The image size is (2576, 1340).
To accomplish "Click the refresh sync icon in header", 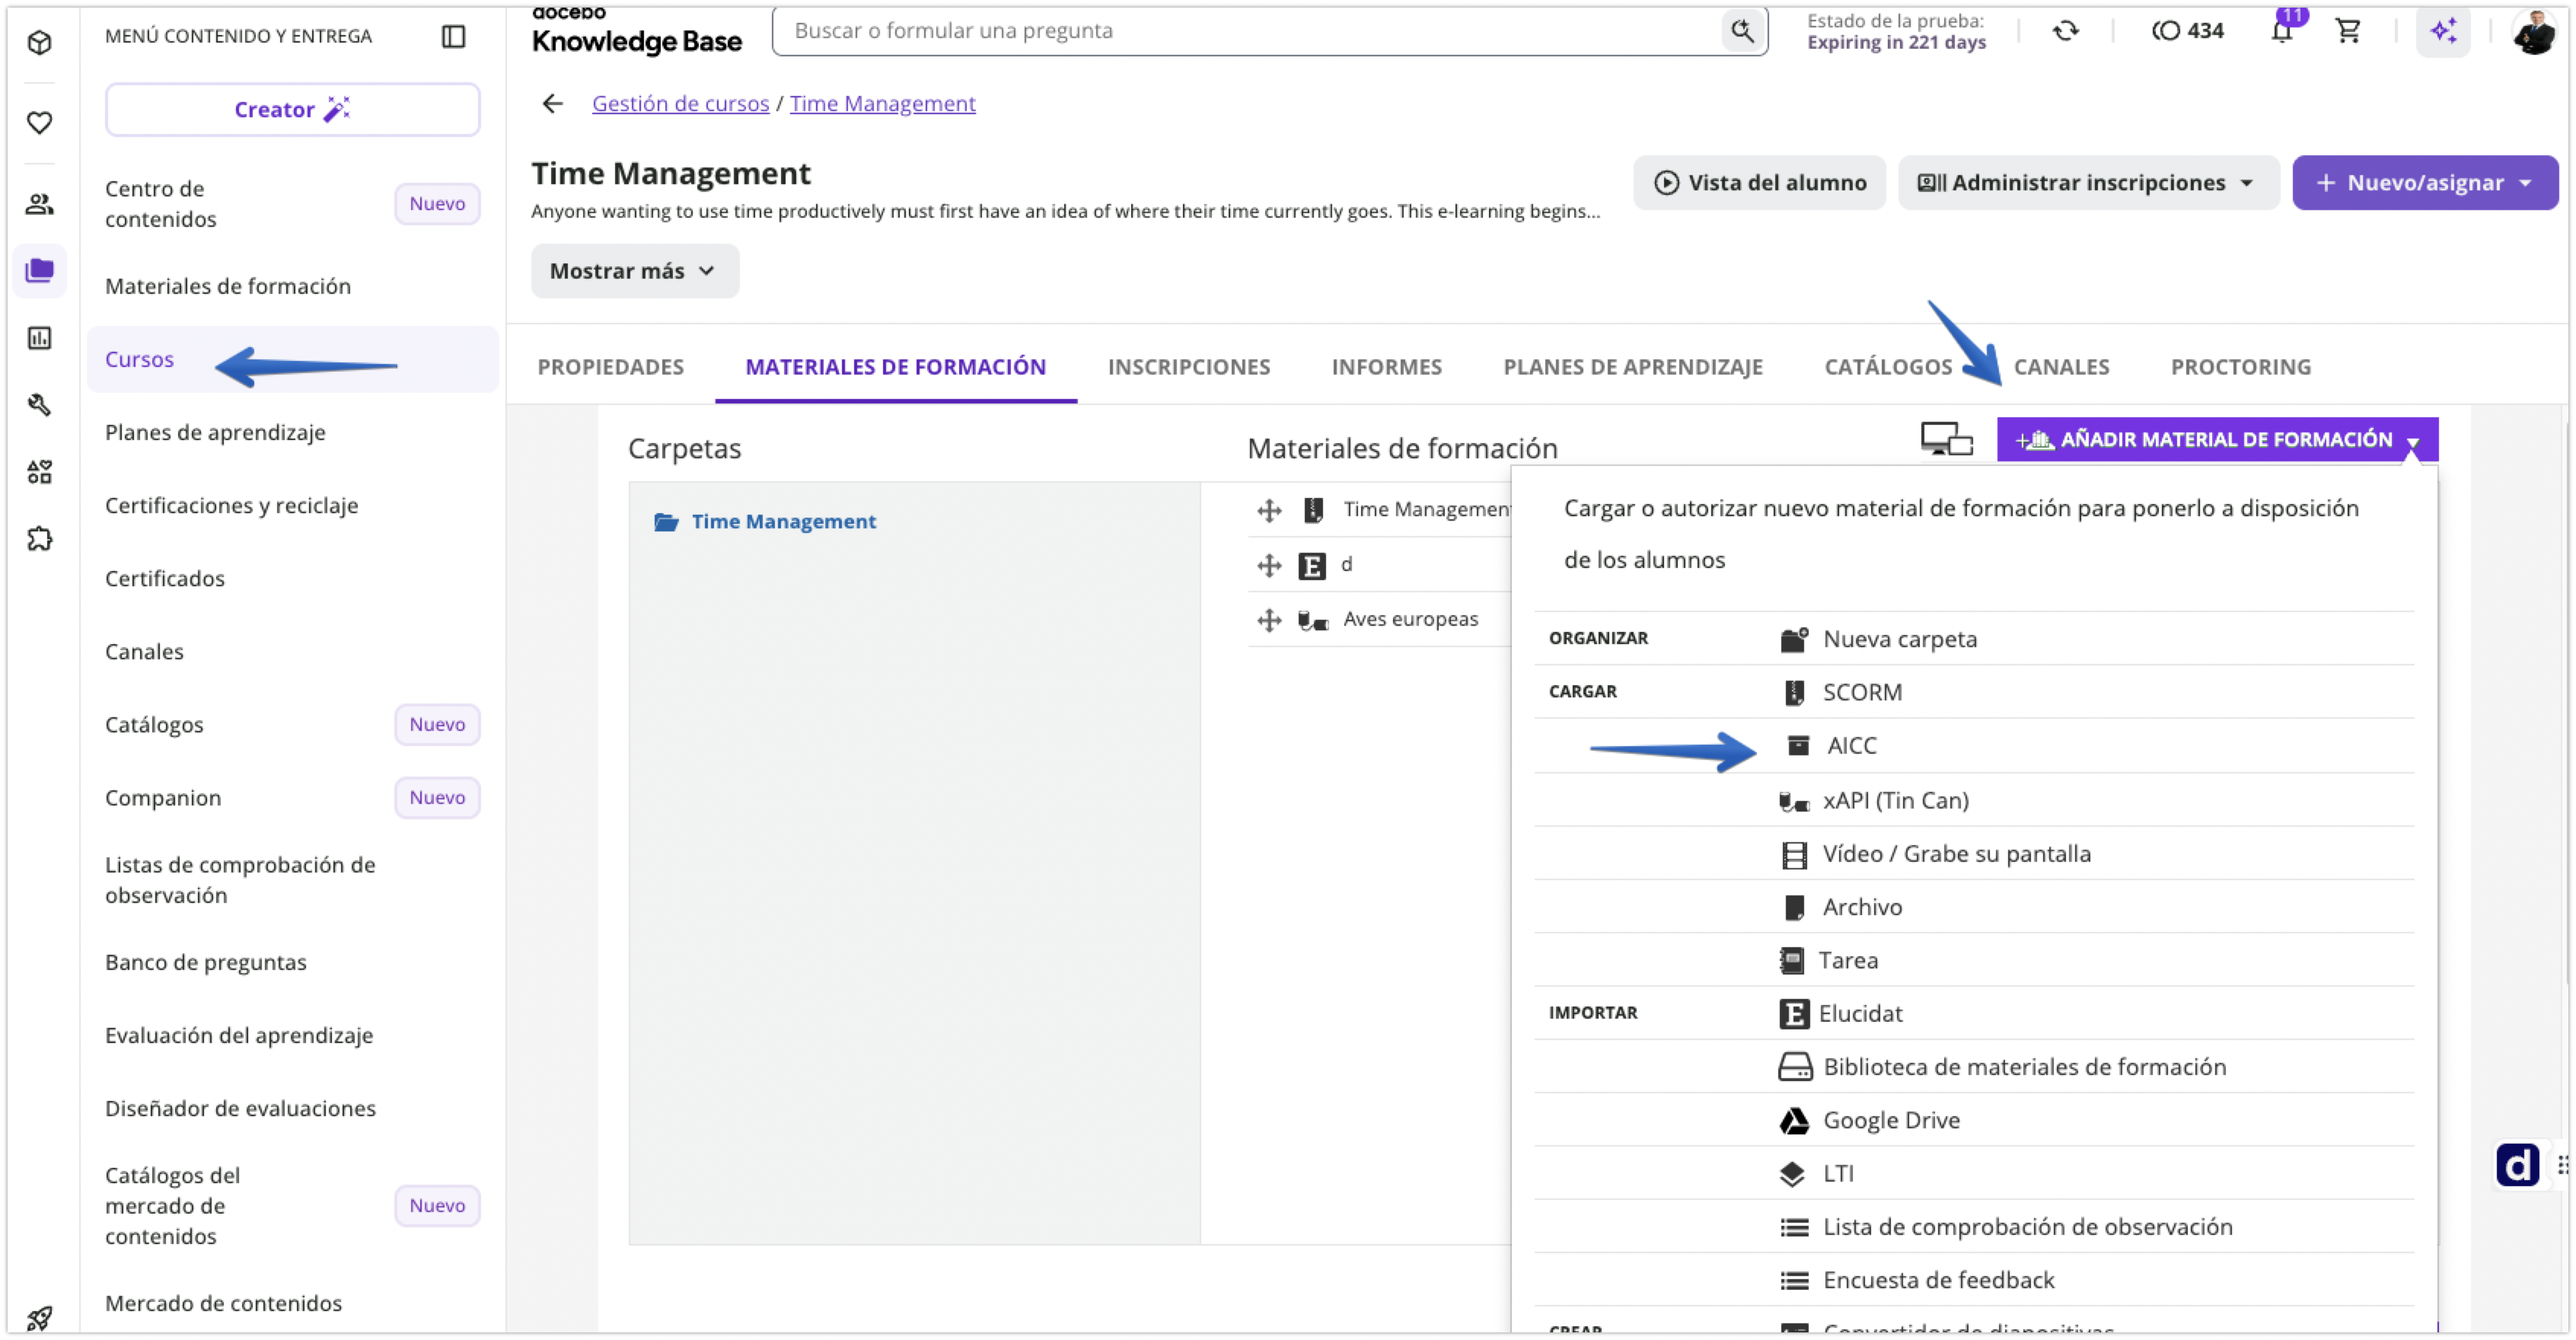I will click(x=2065, y=31).
